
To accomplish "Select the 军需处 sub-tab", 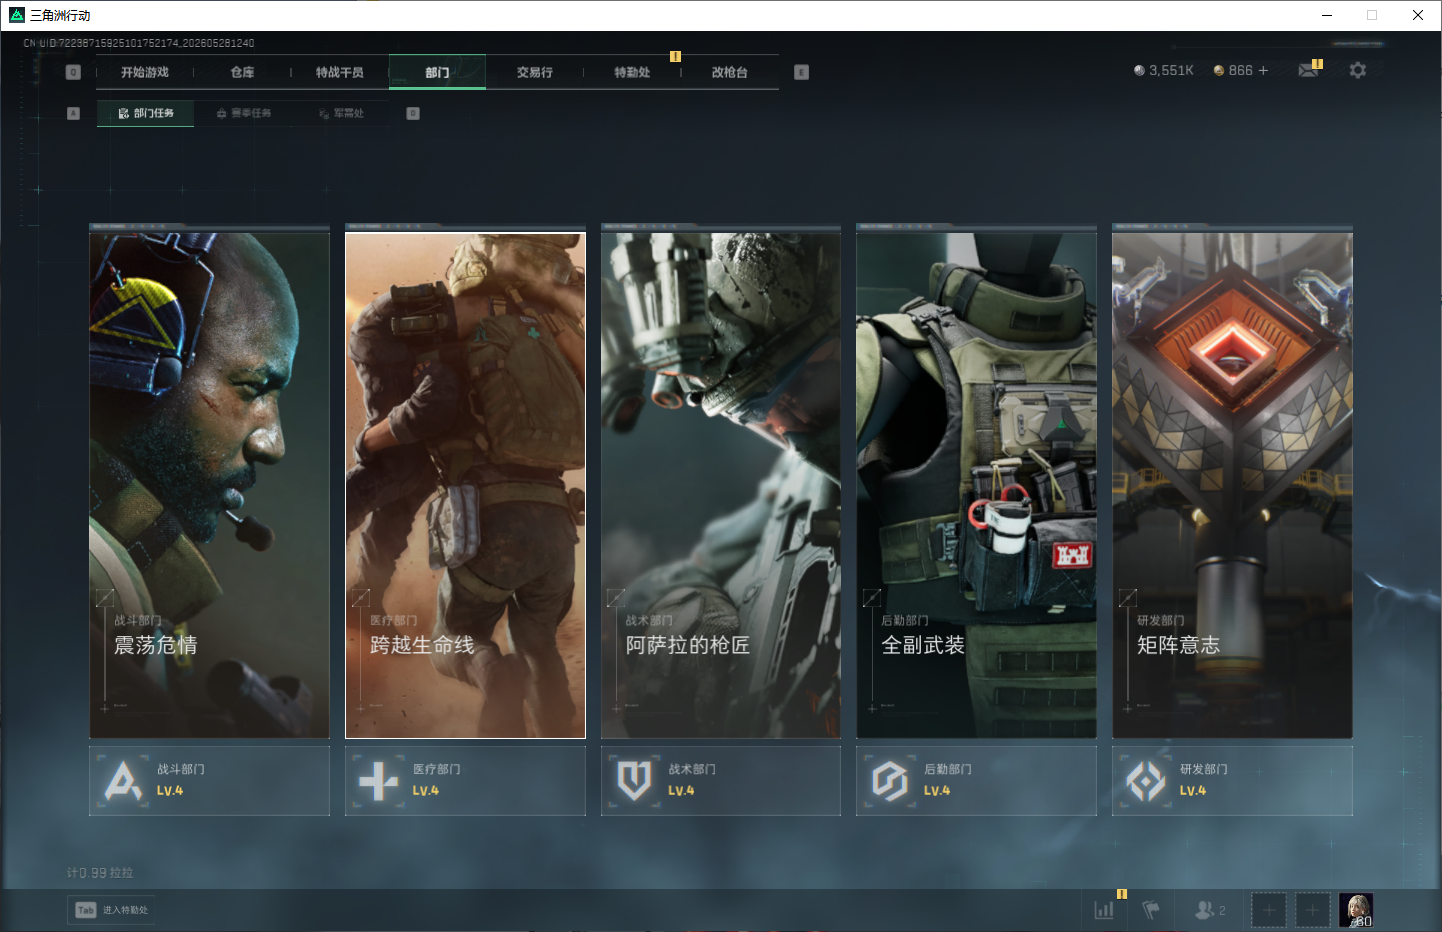I will (x=343, y=113).
